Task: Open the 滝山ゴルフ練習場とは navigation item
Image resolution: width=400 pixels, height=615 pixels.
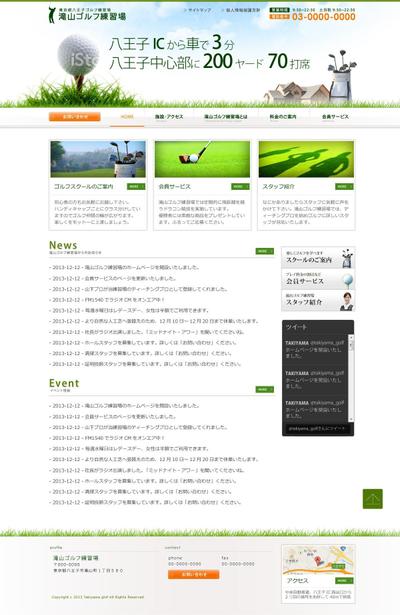Action: 225,117
